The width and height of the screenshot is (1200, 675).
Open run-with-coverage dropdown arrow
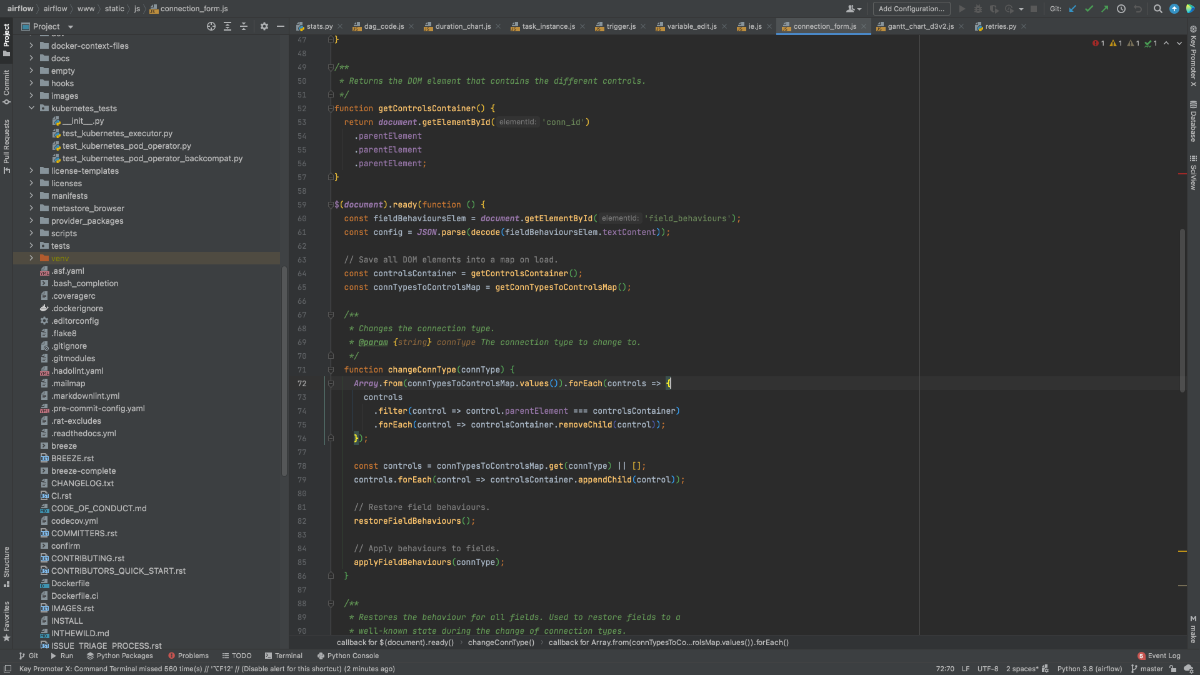[x=1021, y=9]
